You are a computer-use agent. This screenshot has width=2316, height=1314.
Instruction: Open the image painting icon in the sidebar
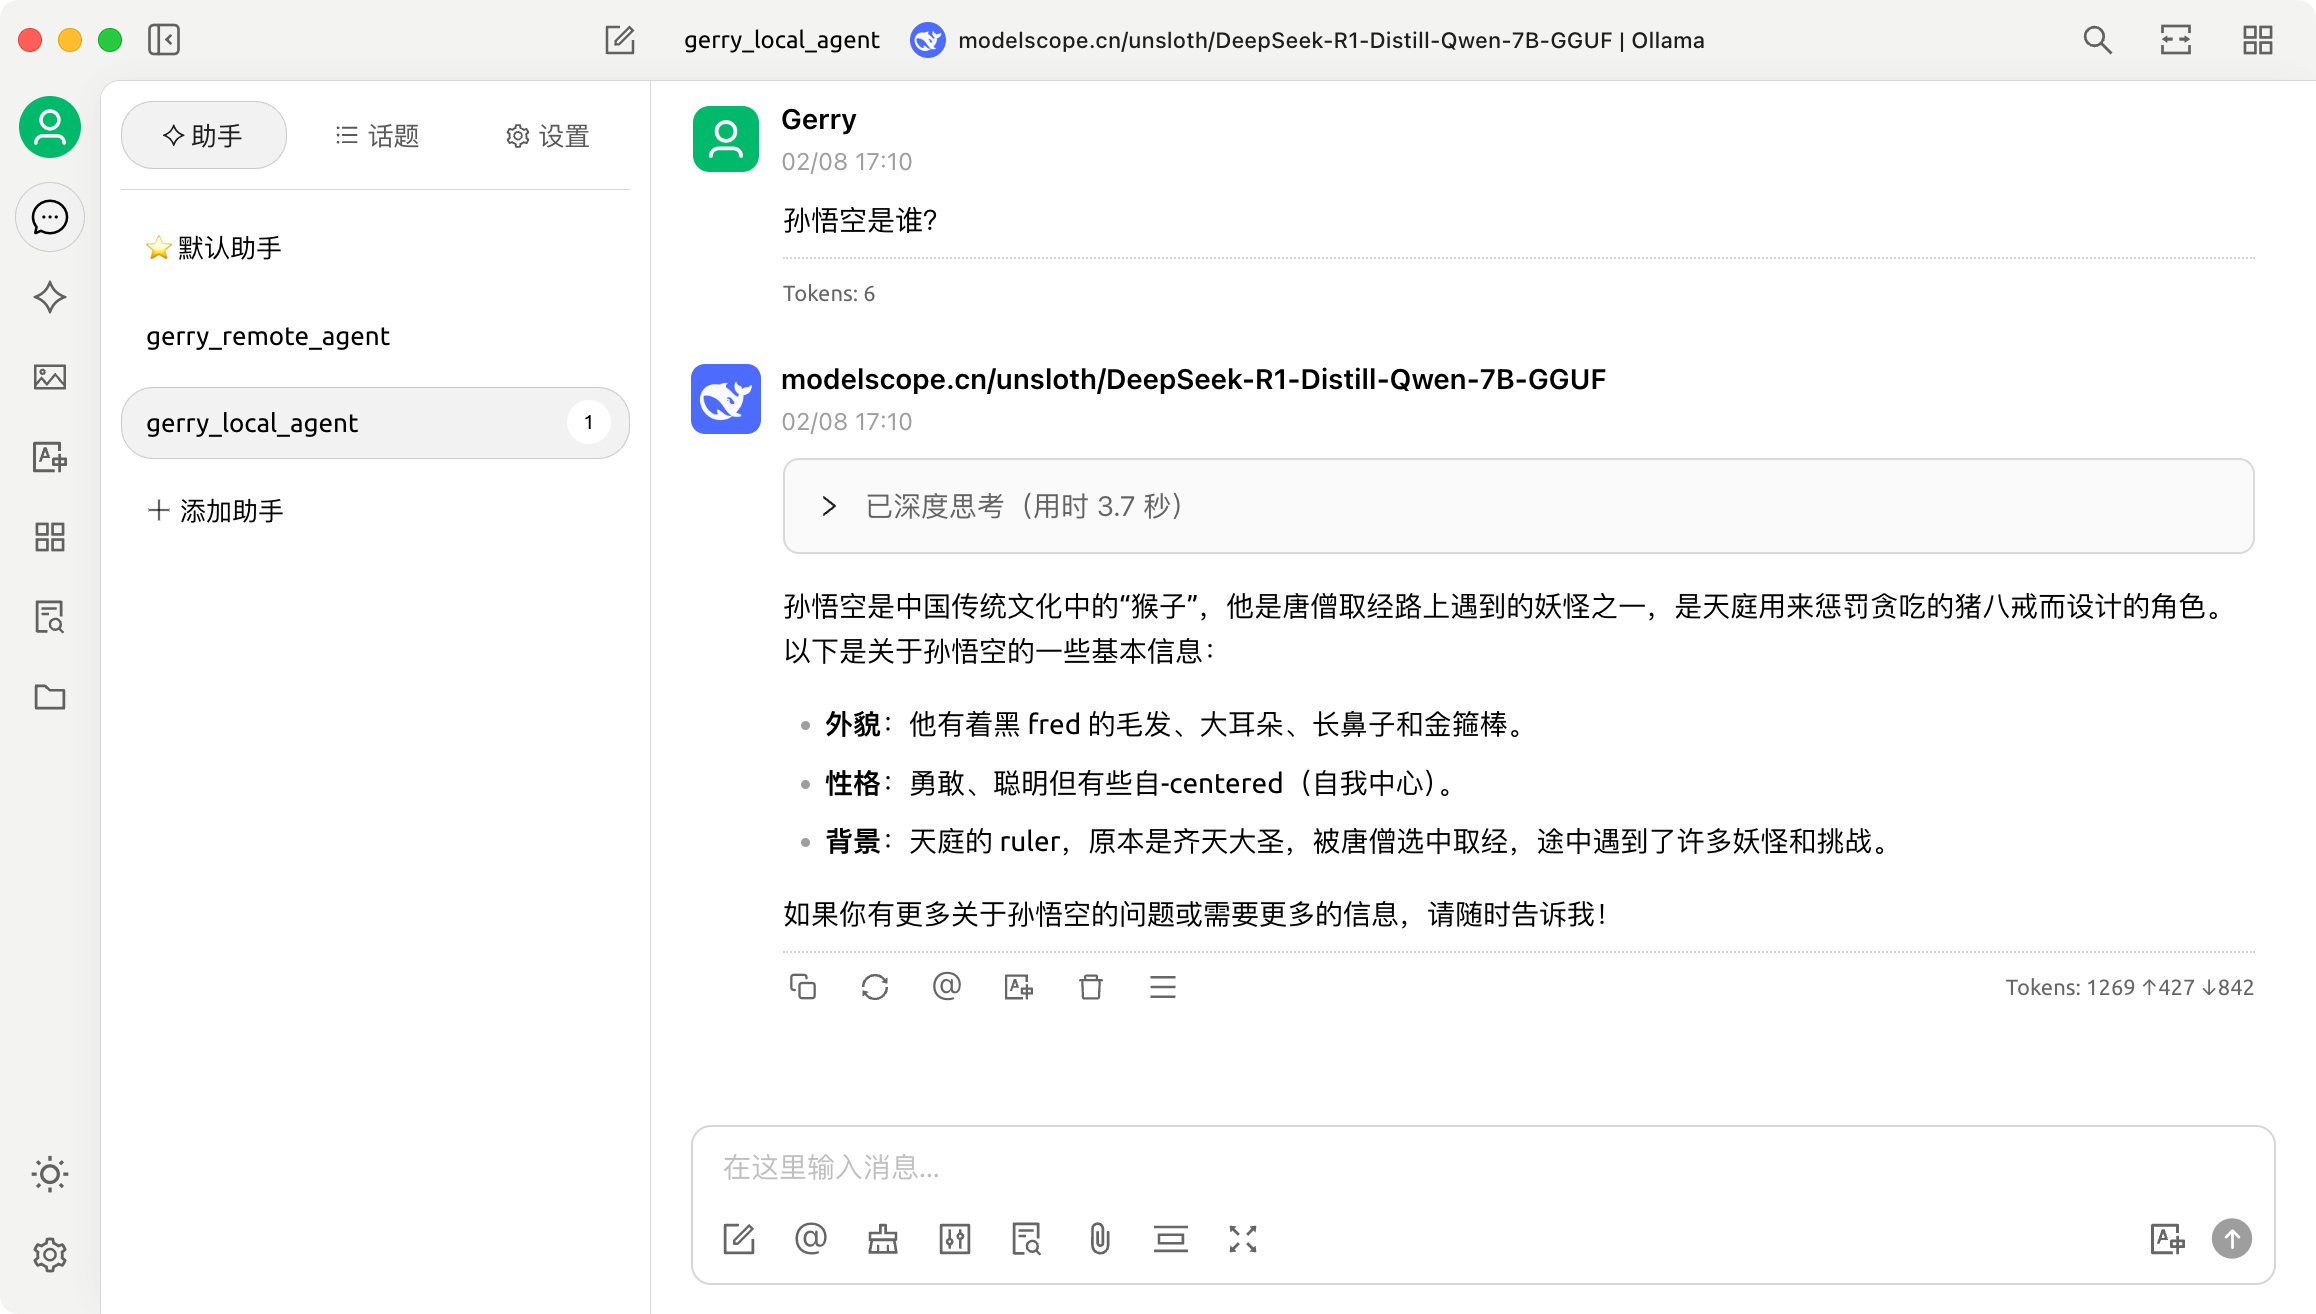49,377
